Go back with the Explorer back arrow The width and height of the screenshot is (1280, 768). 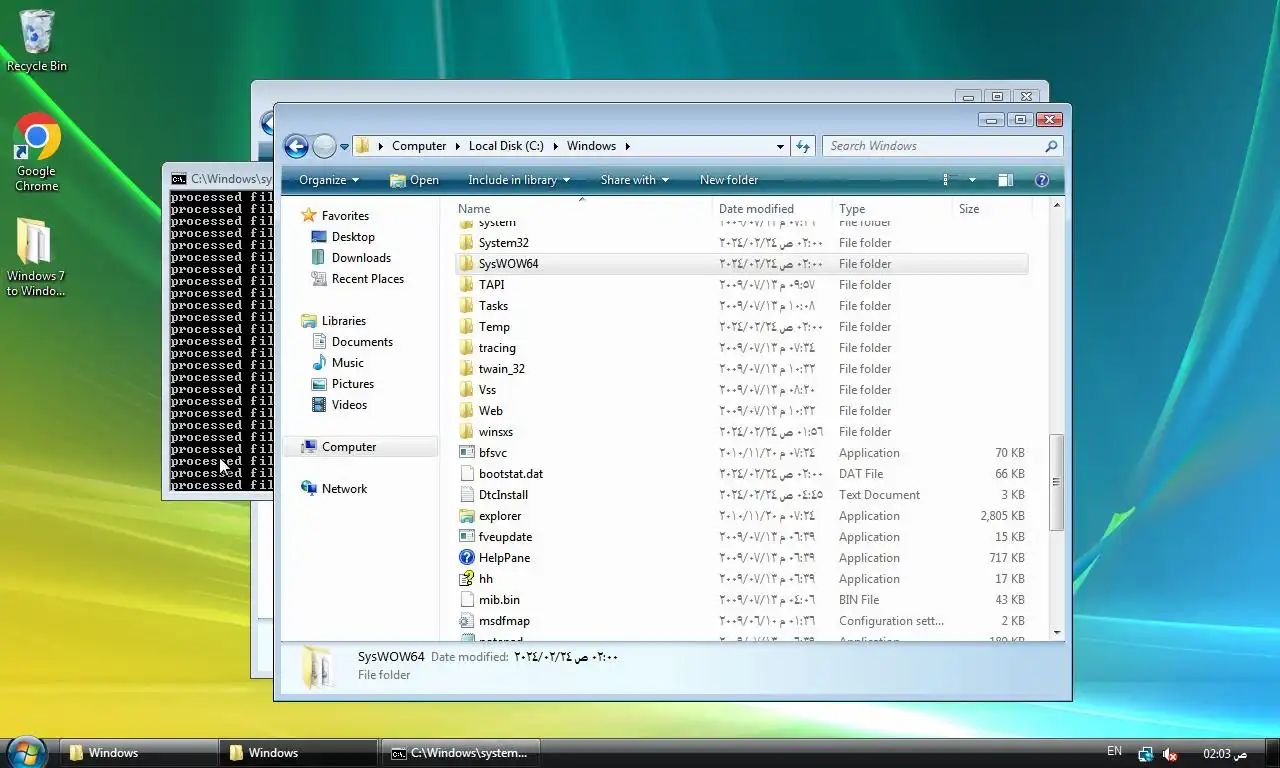pos(296,146)
